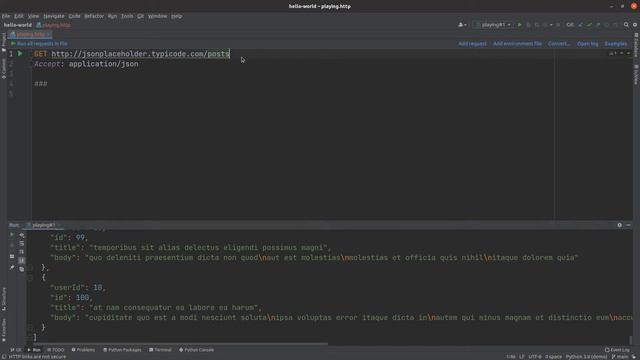Open the Code menu

click(x=74, y=16)
